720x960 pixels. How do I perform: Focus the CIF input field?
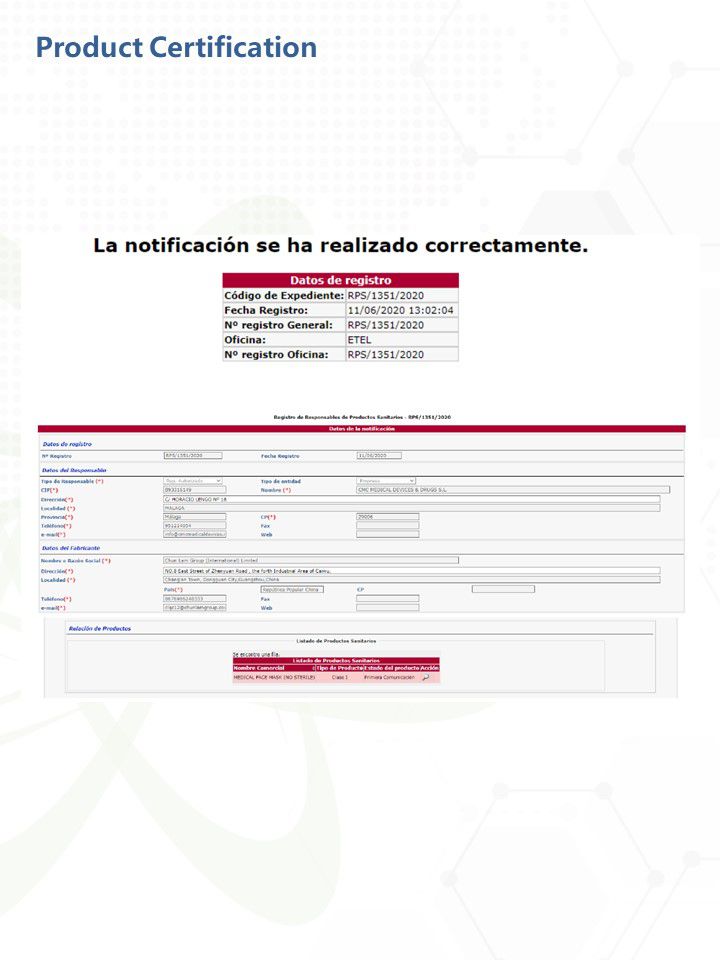[x=195, y=490]
